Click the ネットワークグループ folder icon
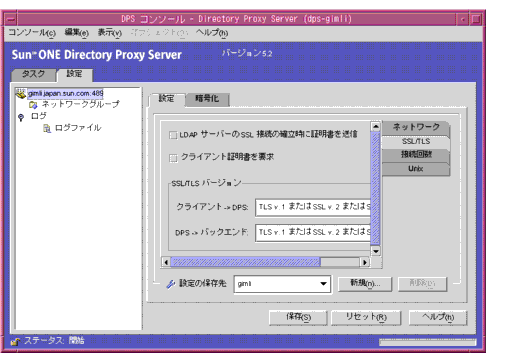532x361 pixels. click(33, 105)
